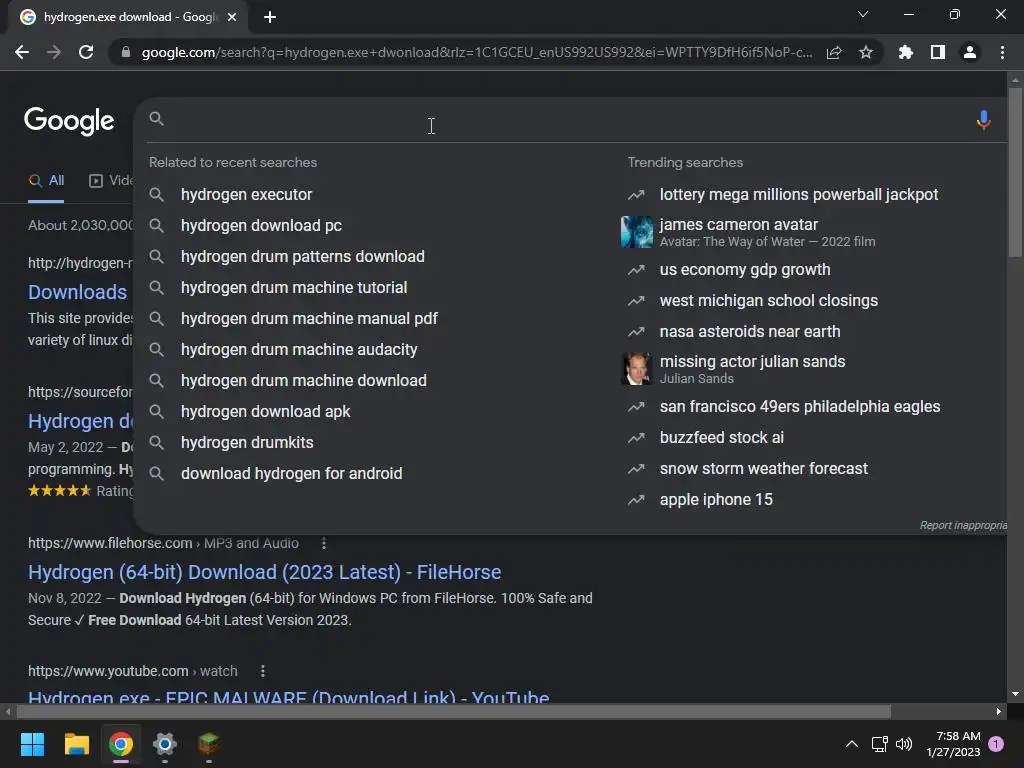Open Hydrogen (64-bit) Download FileHorse result
The image size is (1024, 768).
(264, 572)
